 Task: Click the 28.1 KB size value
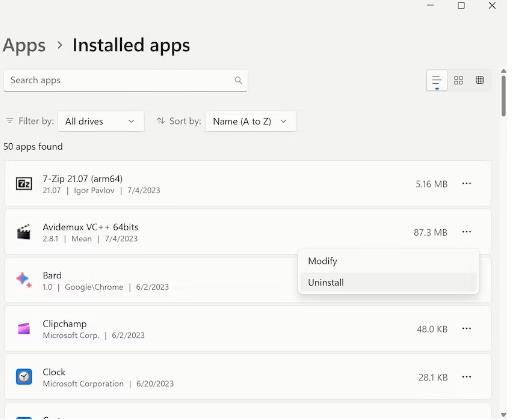433,378
